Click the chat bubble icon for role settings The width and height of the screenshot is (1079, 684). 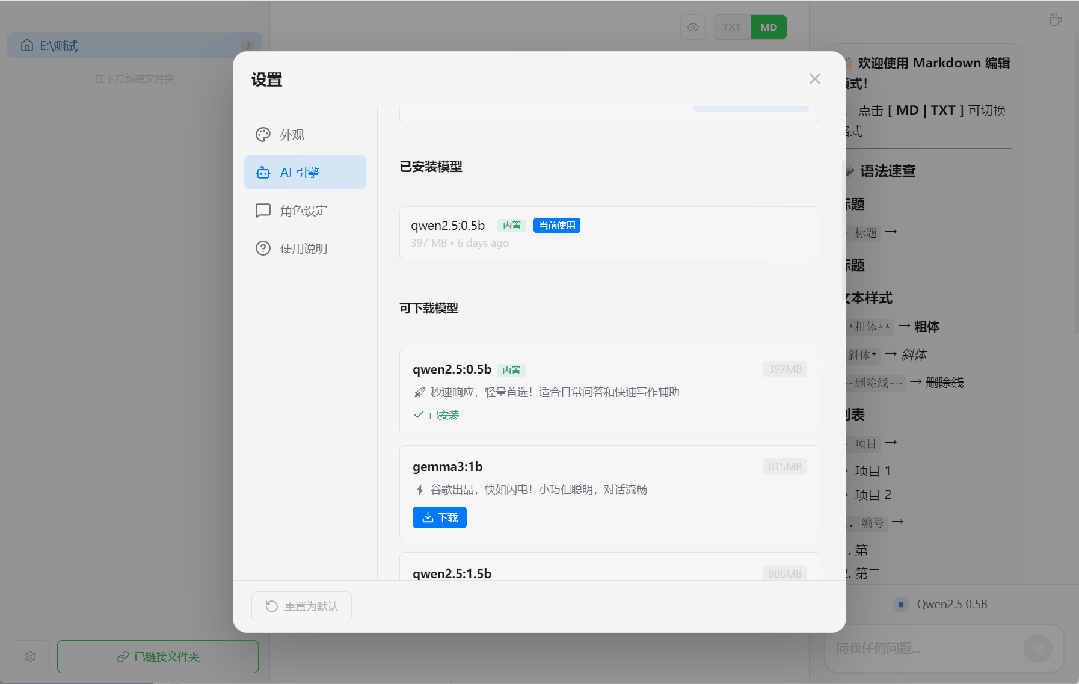263,211
